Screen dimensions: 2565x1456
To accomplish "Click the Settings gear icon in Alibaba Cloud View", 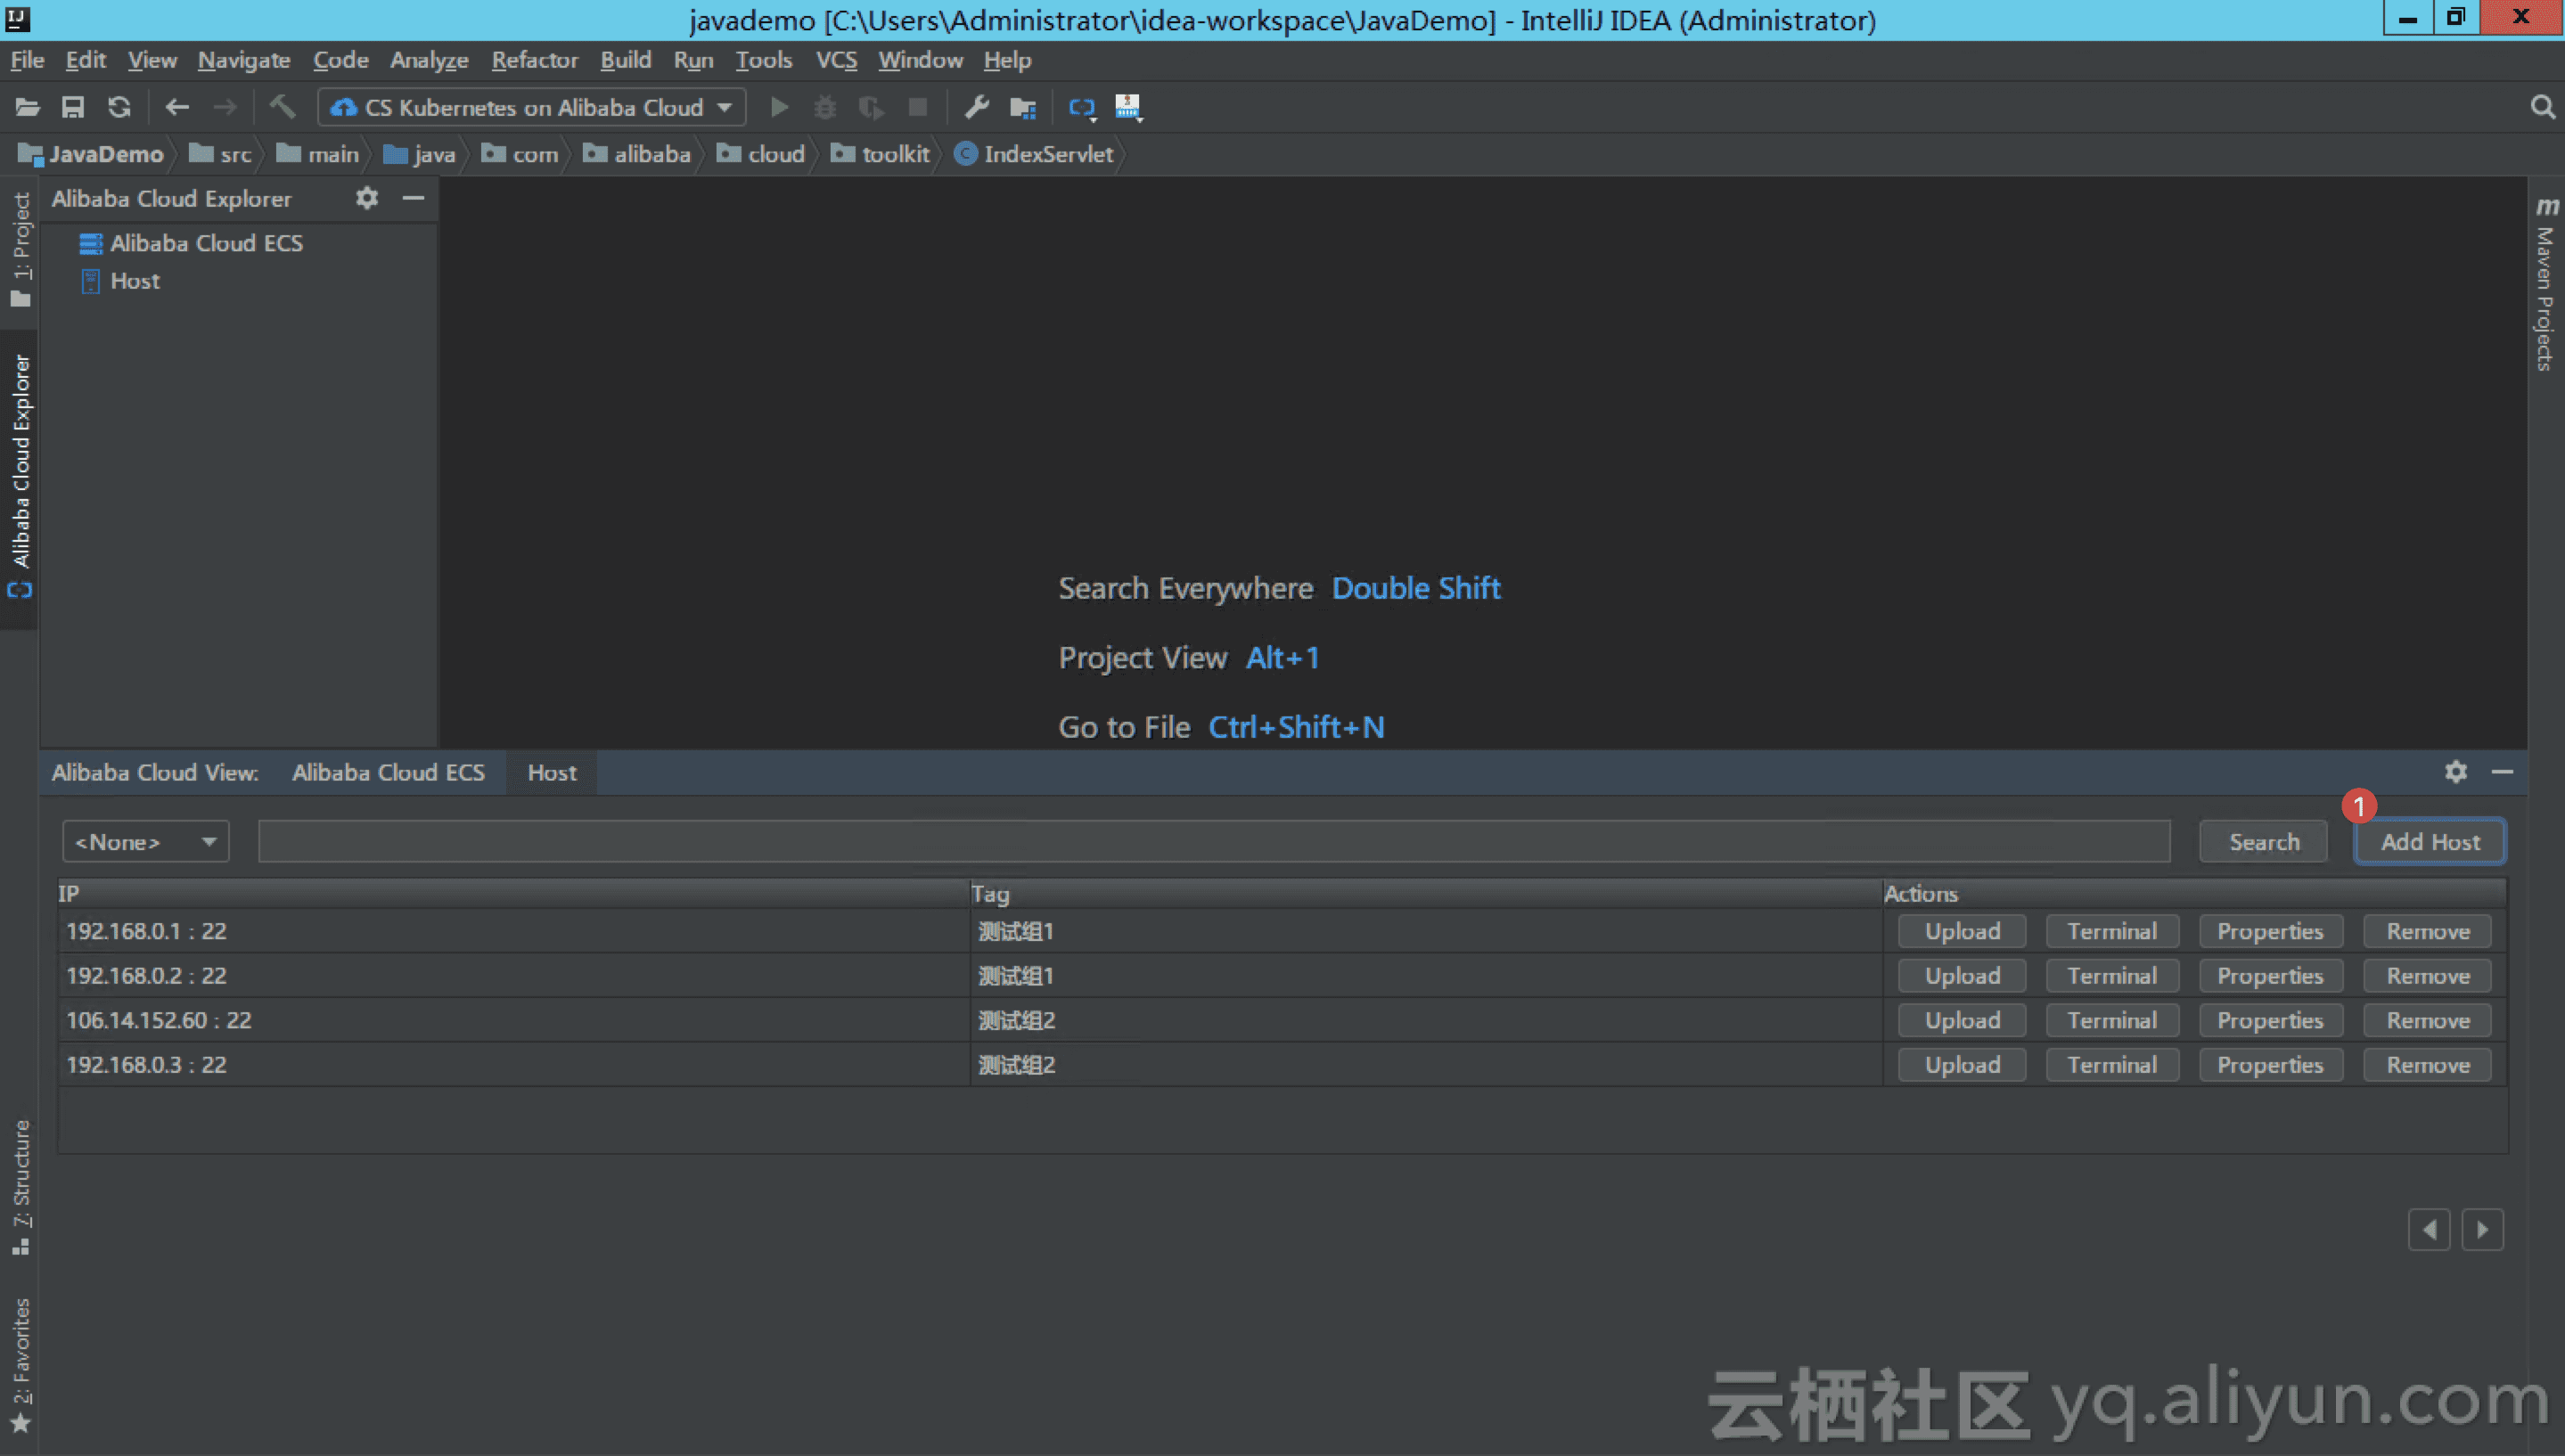I will pyautogui.click(x=2457, y=771).
